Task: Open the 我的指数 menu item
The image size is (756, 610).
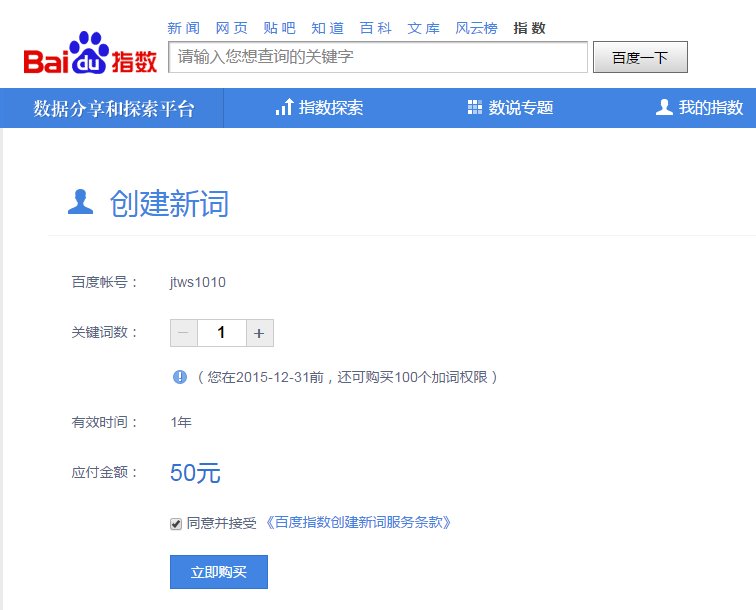Action: pyautogui.click(x=700, y=107)
